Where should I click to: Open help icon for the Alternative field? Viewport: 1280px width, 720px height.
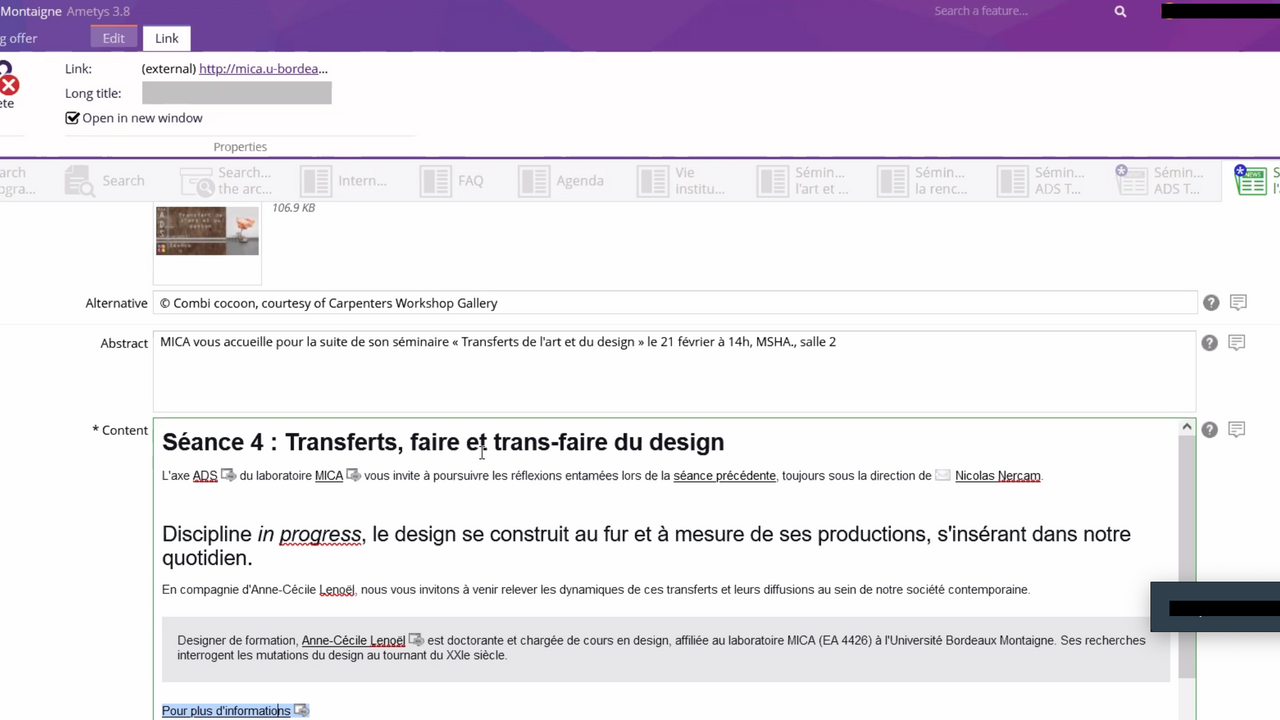1210,303
